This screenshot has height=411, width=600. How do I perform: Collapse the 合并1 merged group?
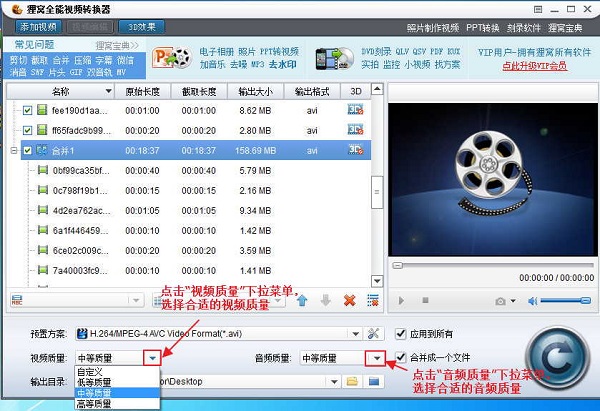(14, 150)
